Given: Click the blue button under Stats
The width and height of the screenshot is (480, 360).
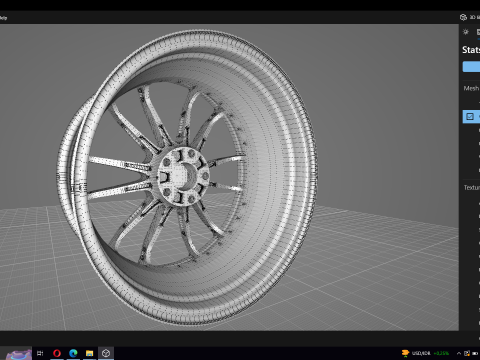Looking at the screenshot, I should [x=471, y=67].
